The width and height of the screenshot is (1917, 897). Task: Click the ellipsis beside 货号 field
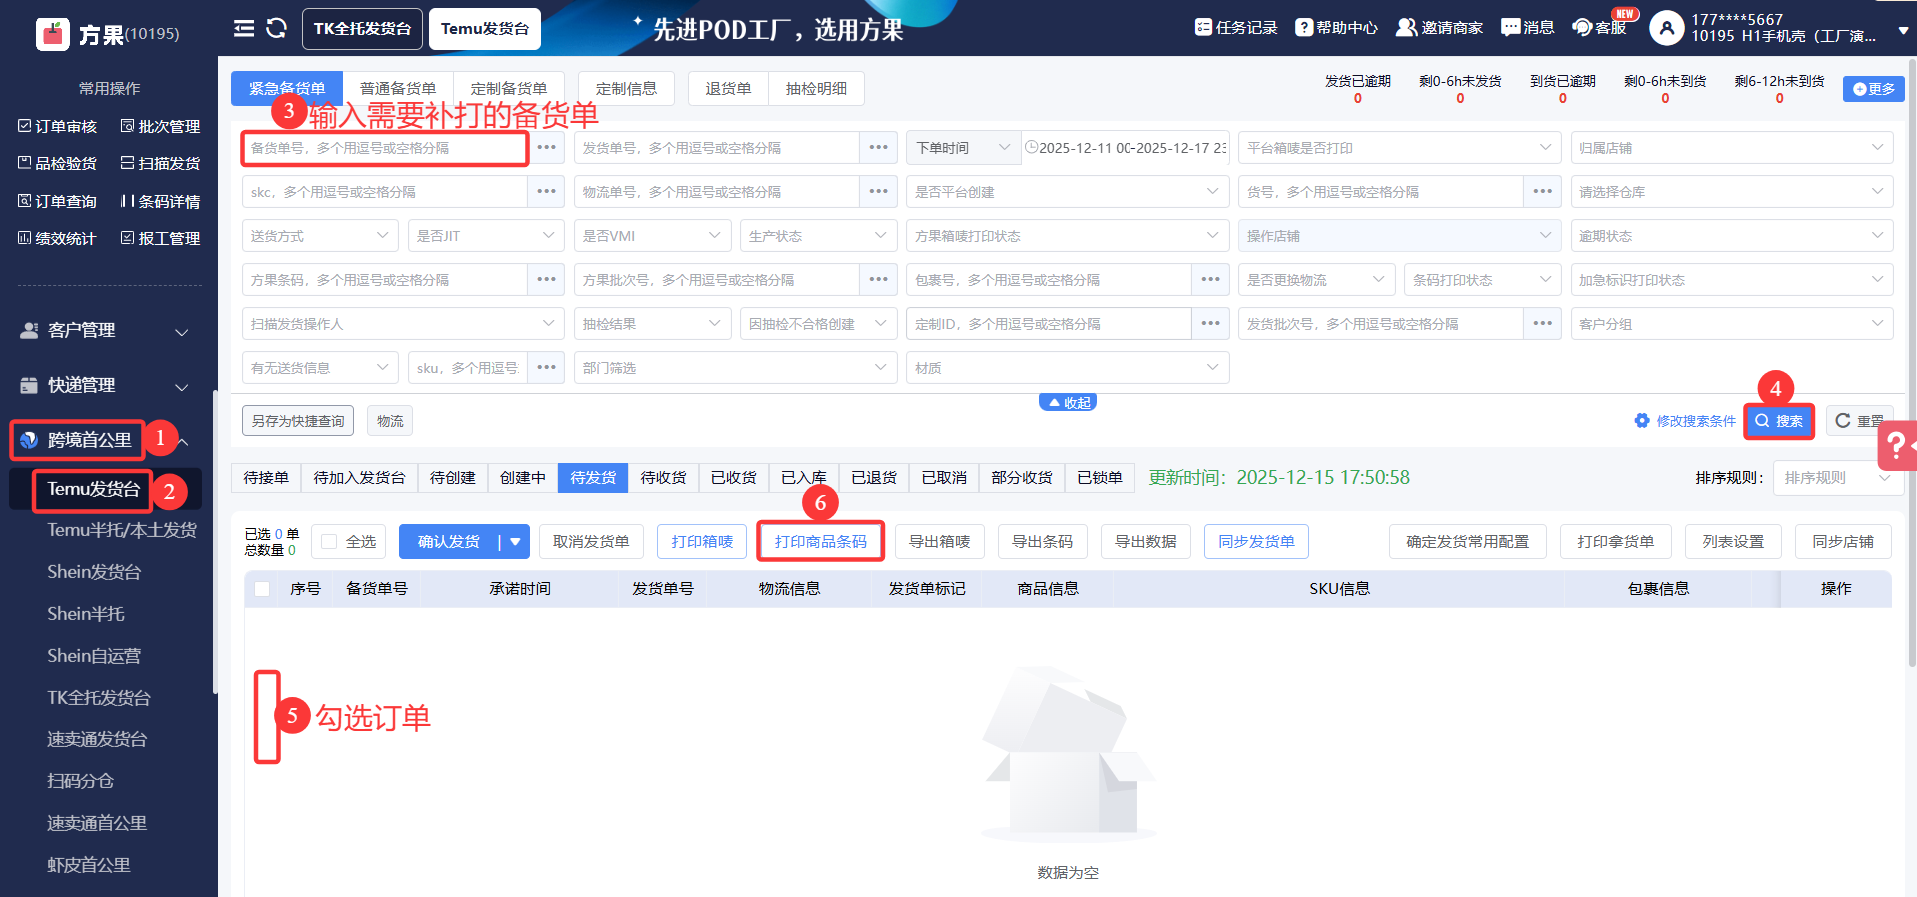pos(1543,192)
